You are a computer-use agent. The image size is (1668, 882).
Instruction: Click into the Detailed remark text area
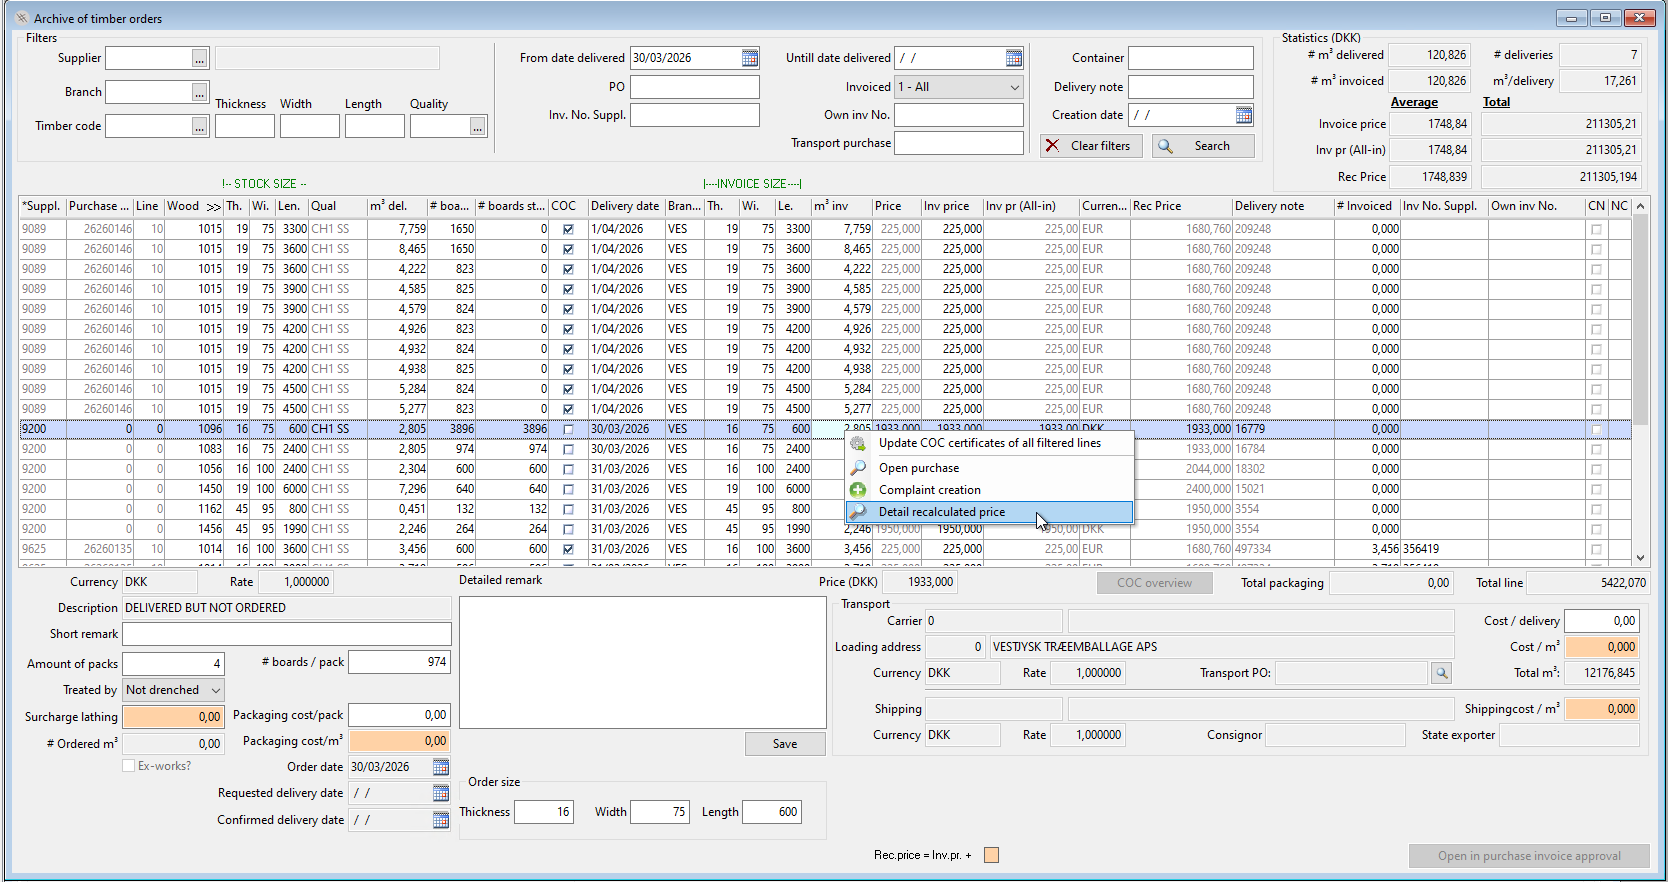point(642,662)
